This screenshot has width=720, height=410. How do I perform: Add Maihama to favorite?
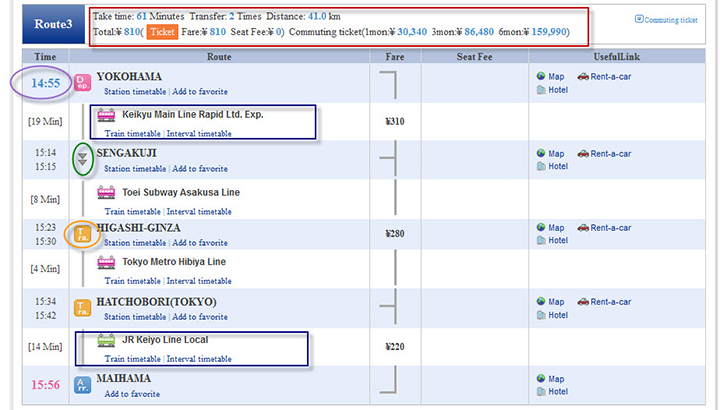pyautogui.click(x=132, y=394)
